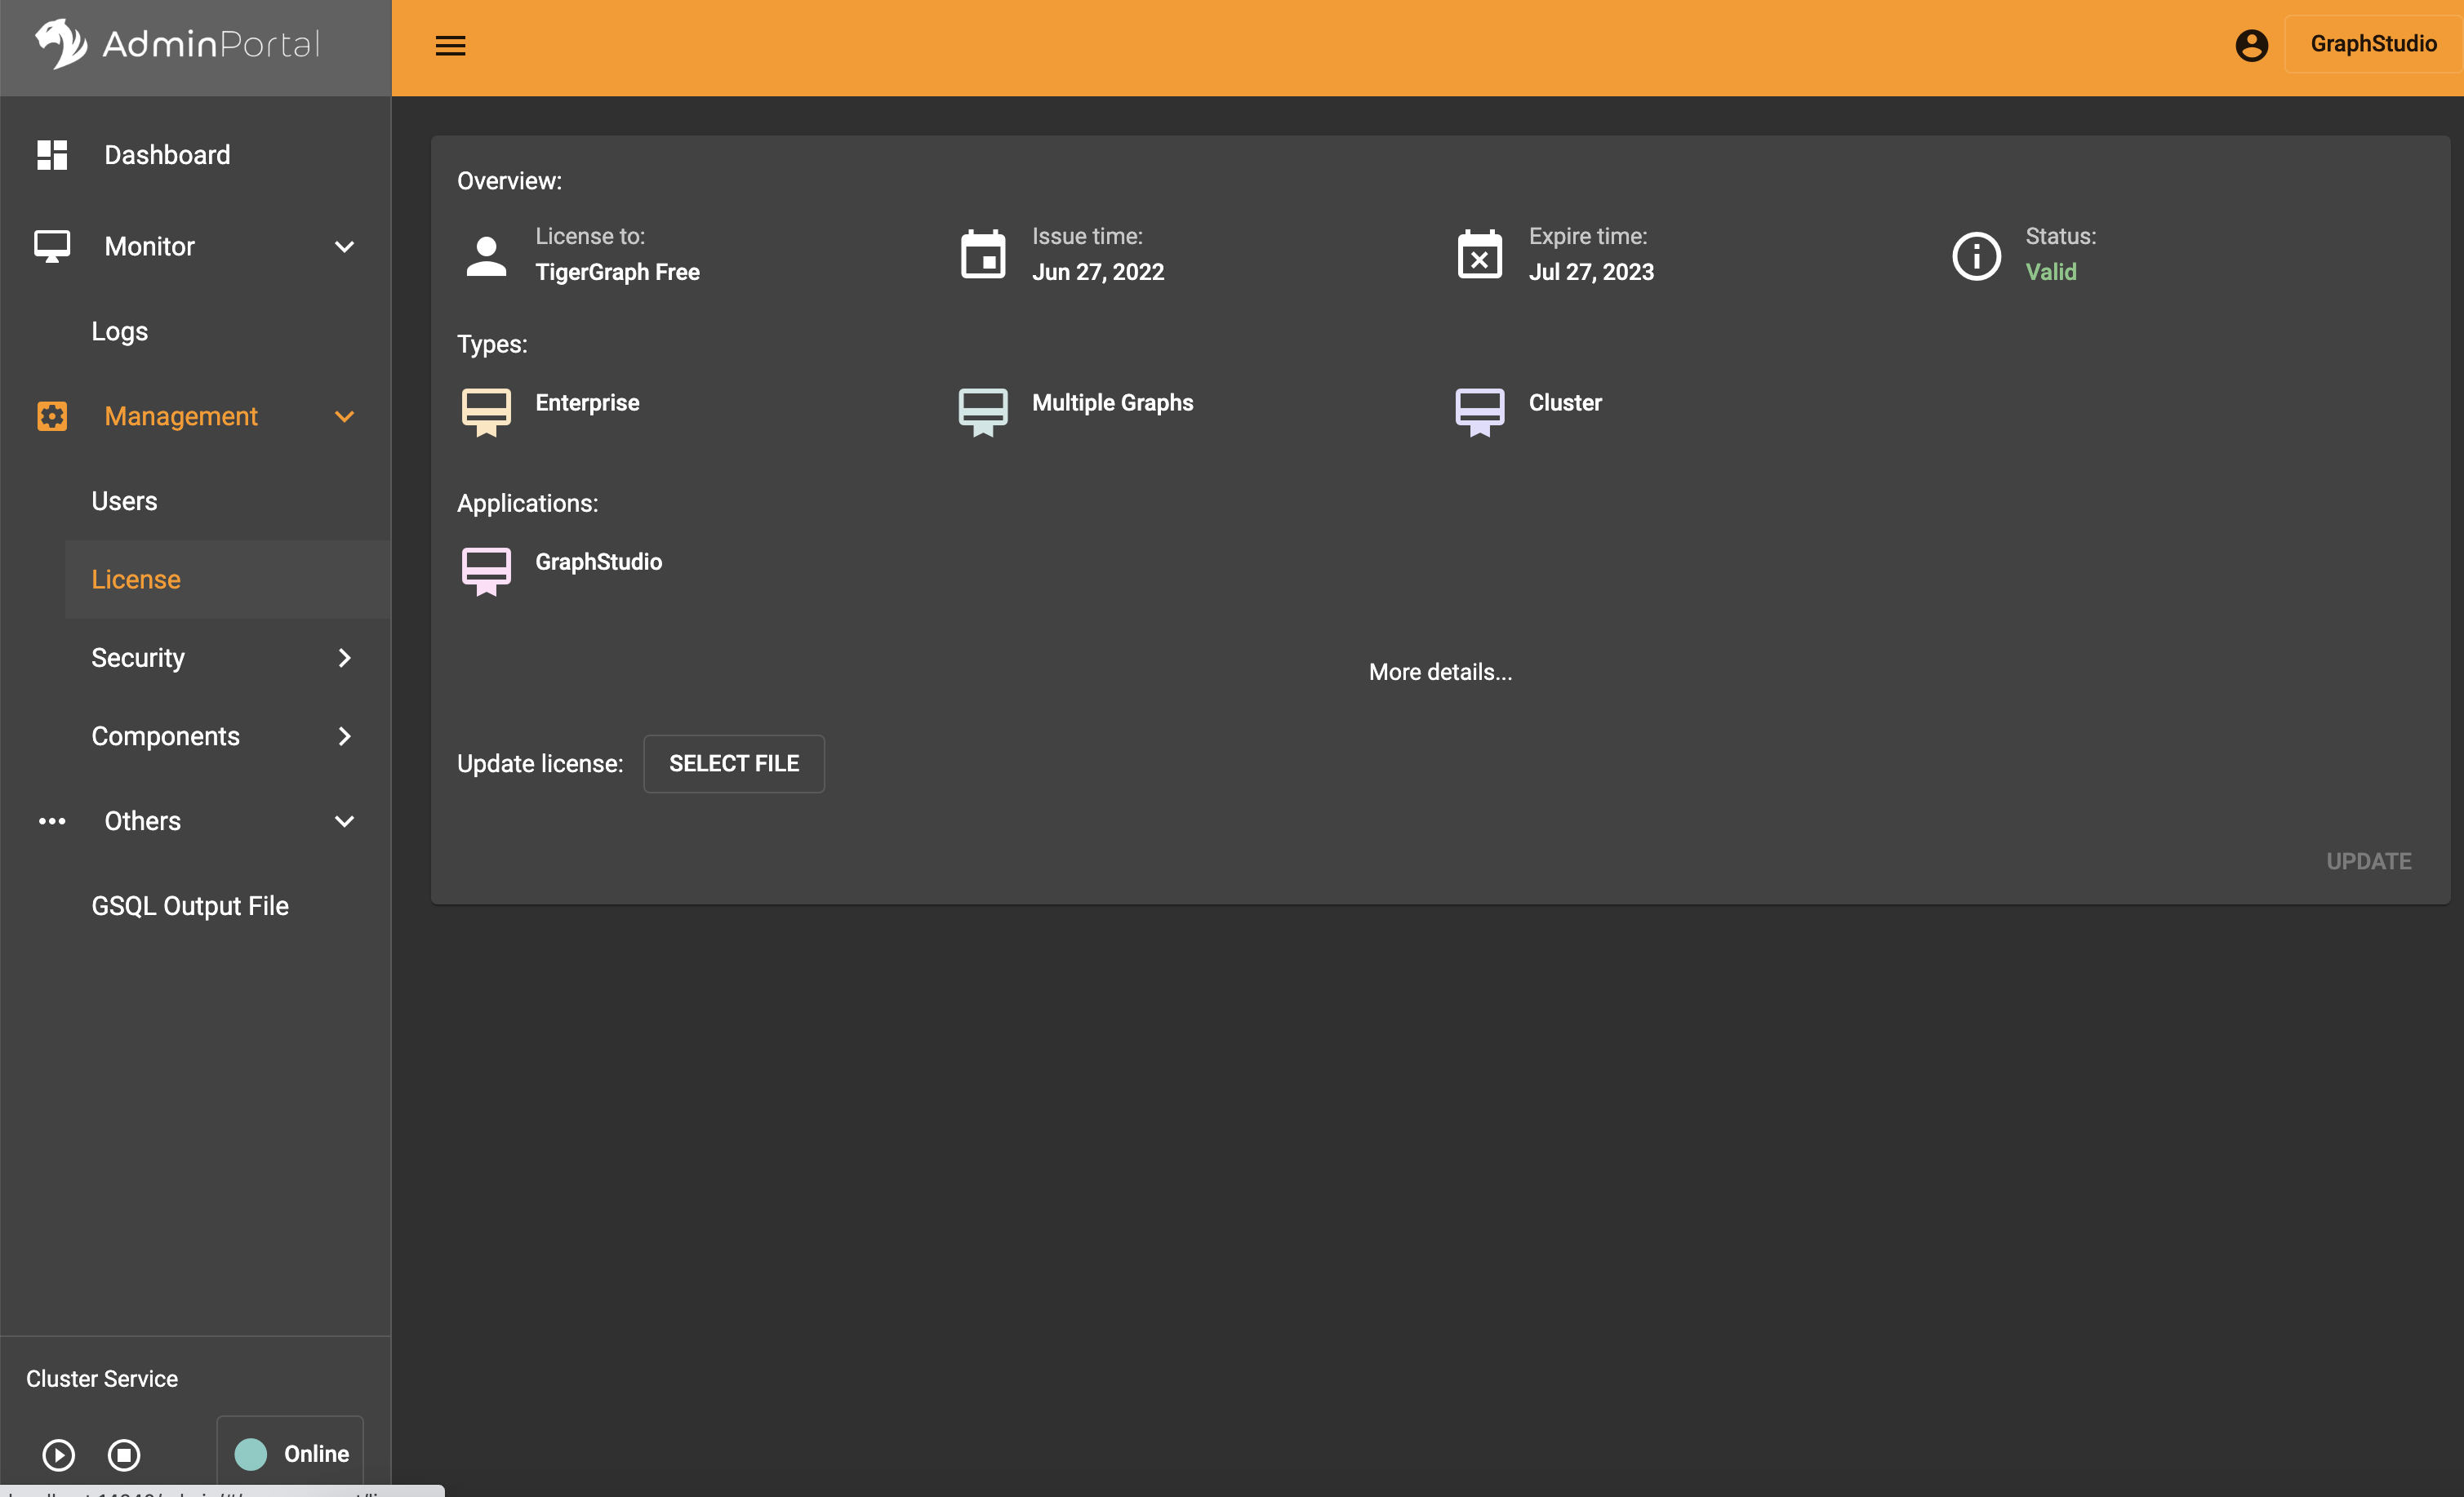Click the Multiple Graphs certificate icon
This screenshot has height=1497, width=2464.
click(982, 411)
